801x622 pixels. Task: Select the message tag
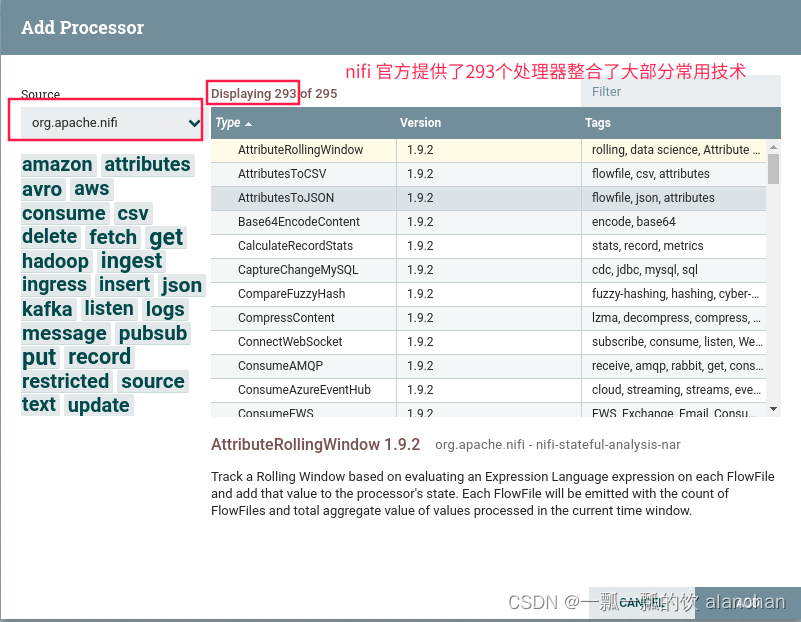point(64,333)
